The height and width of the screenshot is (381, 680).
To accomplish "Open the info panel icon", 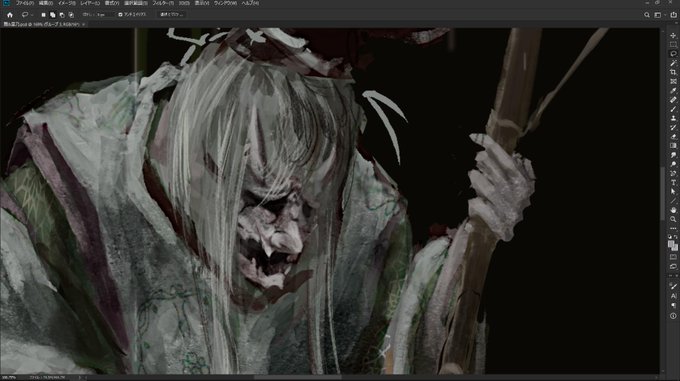I will click(x=673, y=316).
